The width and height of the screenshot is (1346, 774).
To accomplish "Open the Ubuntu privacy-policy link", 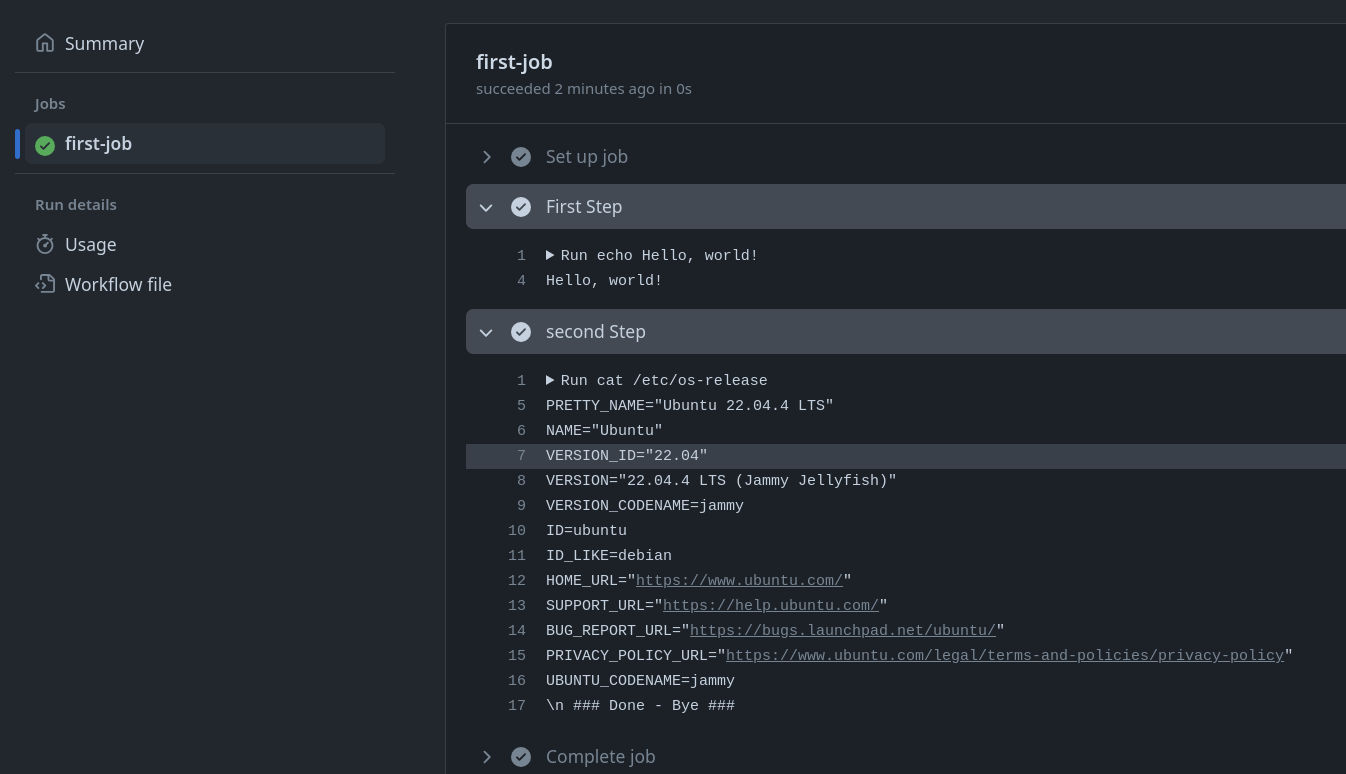I will [x=1004, y=656].
